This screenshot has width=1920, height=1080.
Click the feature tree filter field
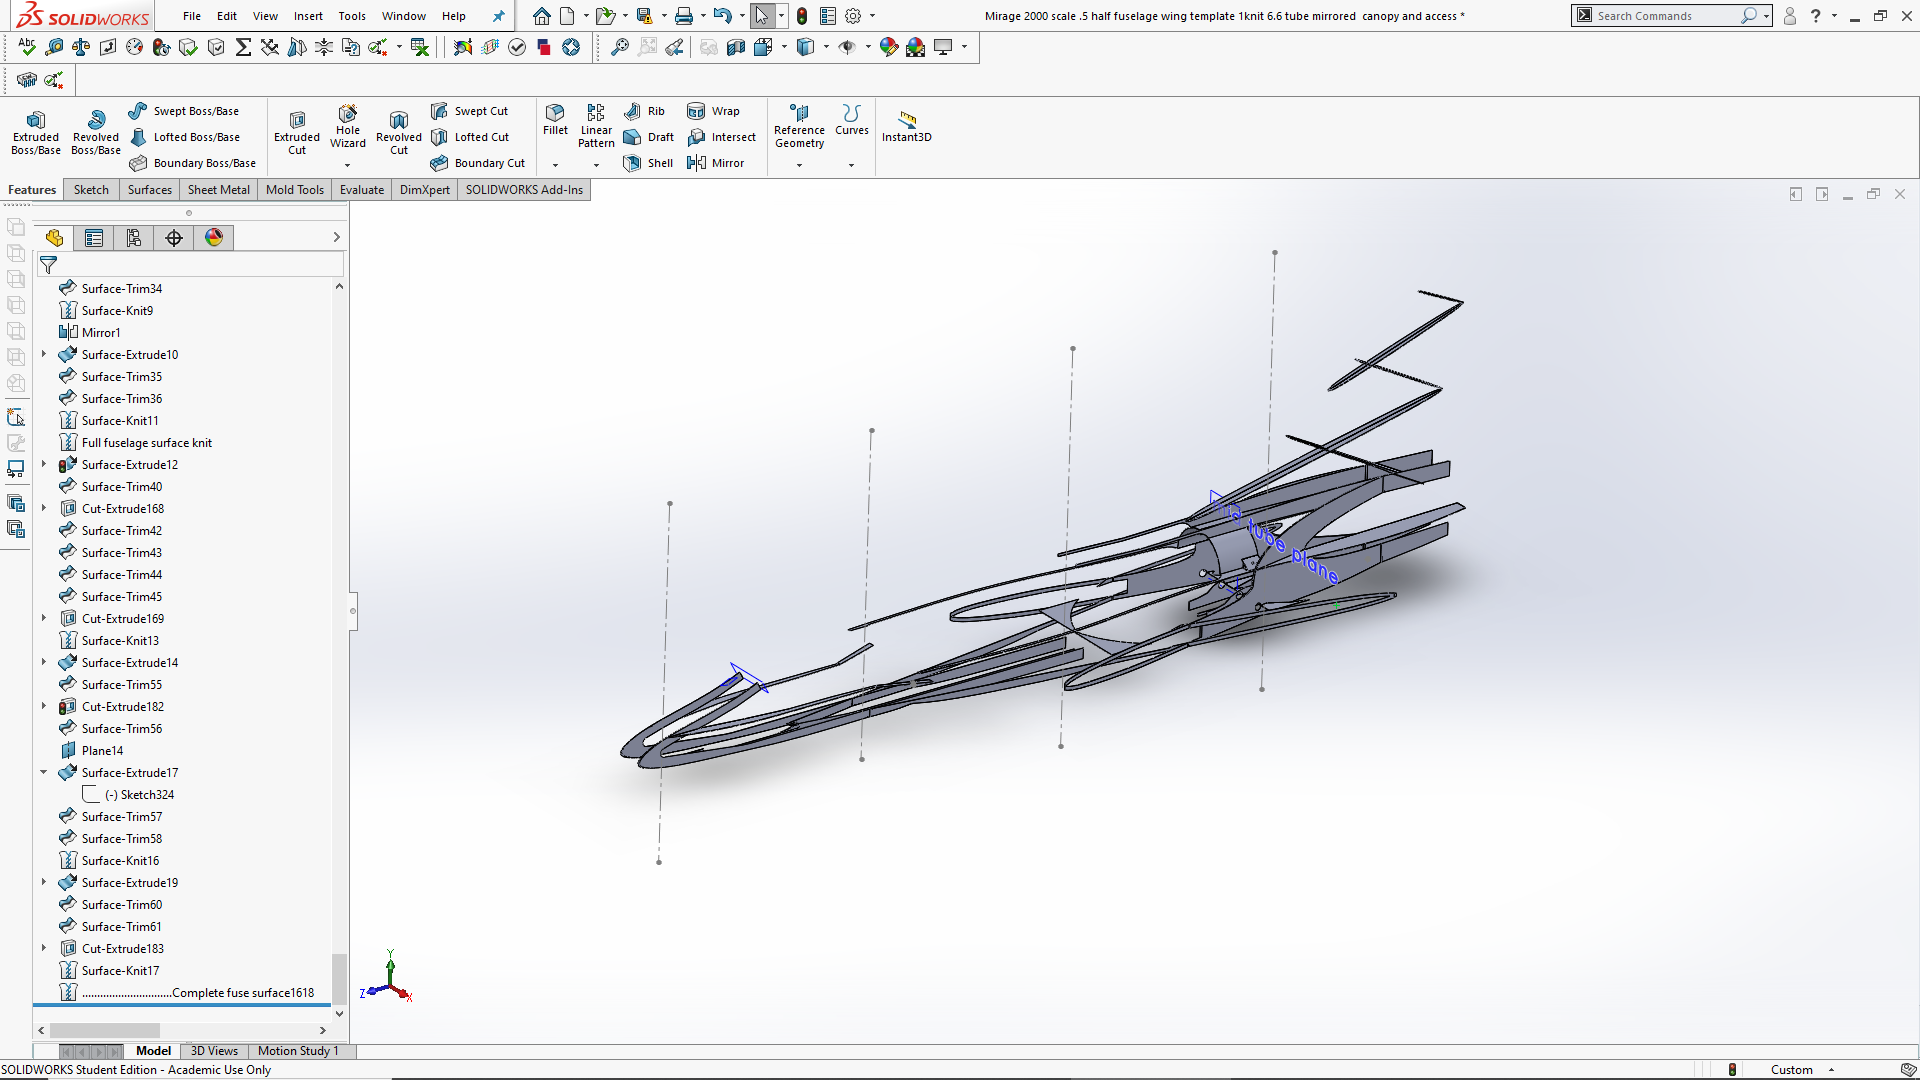190,265
